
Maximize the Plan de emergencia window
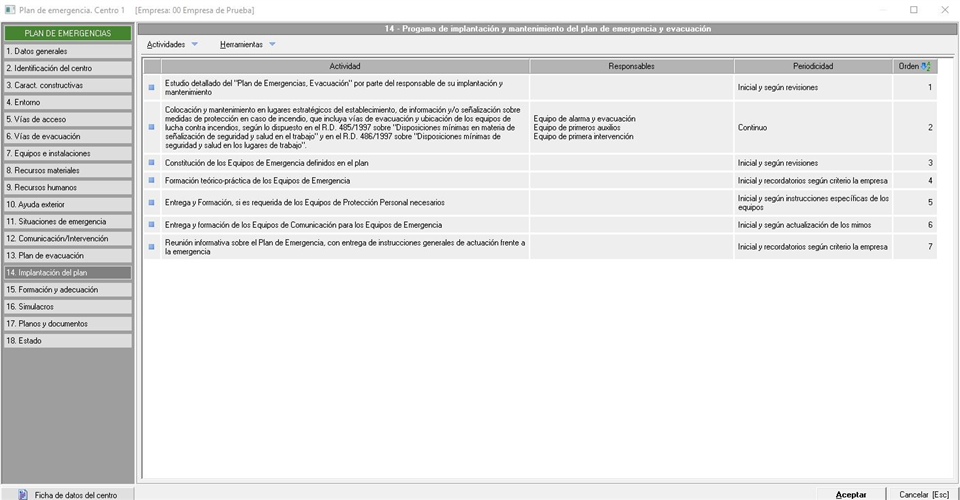point(913,10)
